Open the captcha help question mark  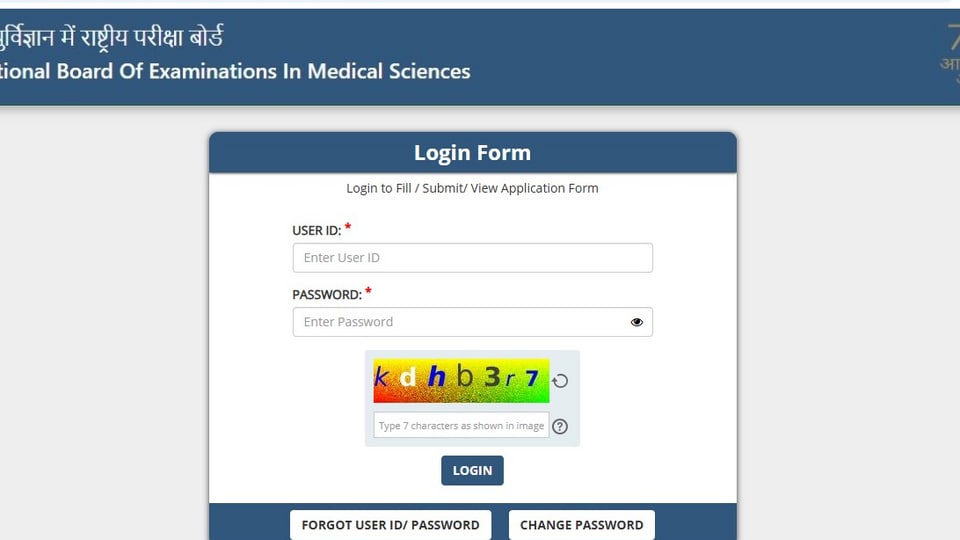[x=560, y=426]
